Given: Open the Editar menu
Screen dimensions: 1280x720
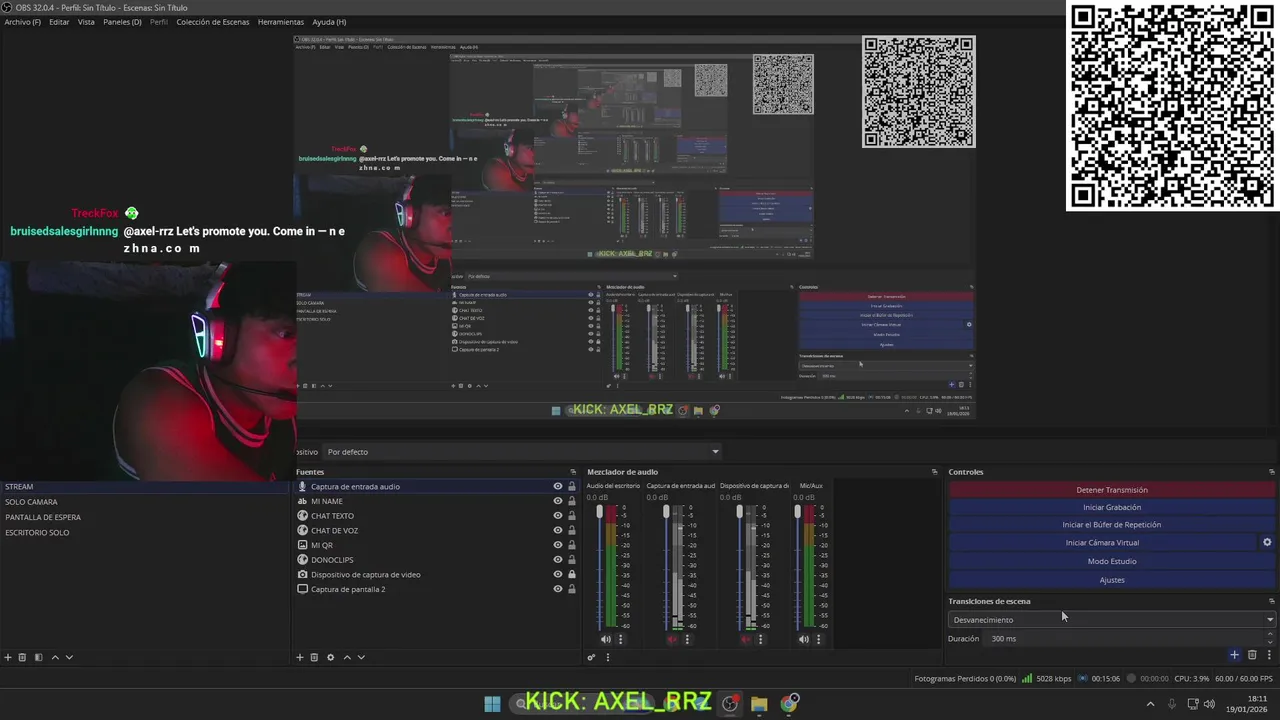Looking at the screenshot, I should click(59, 22).
